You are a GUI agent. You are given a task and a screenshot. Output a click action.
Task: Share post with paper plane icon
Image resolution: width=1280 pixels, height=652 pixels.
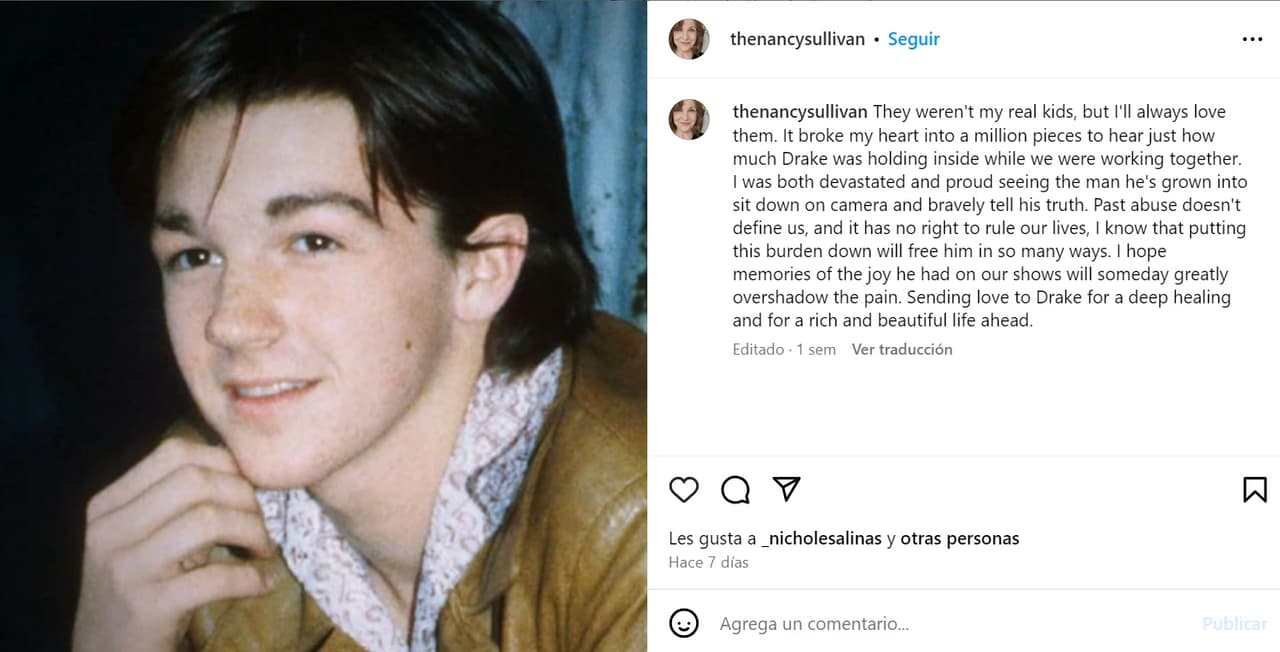click(x=787, y=488)
